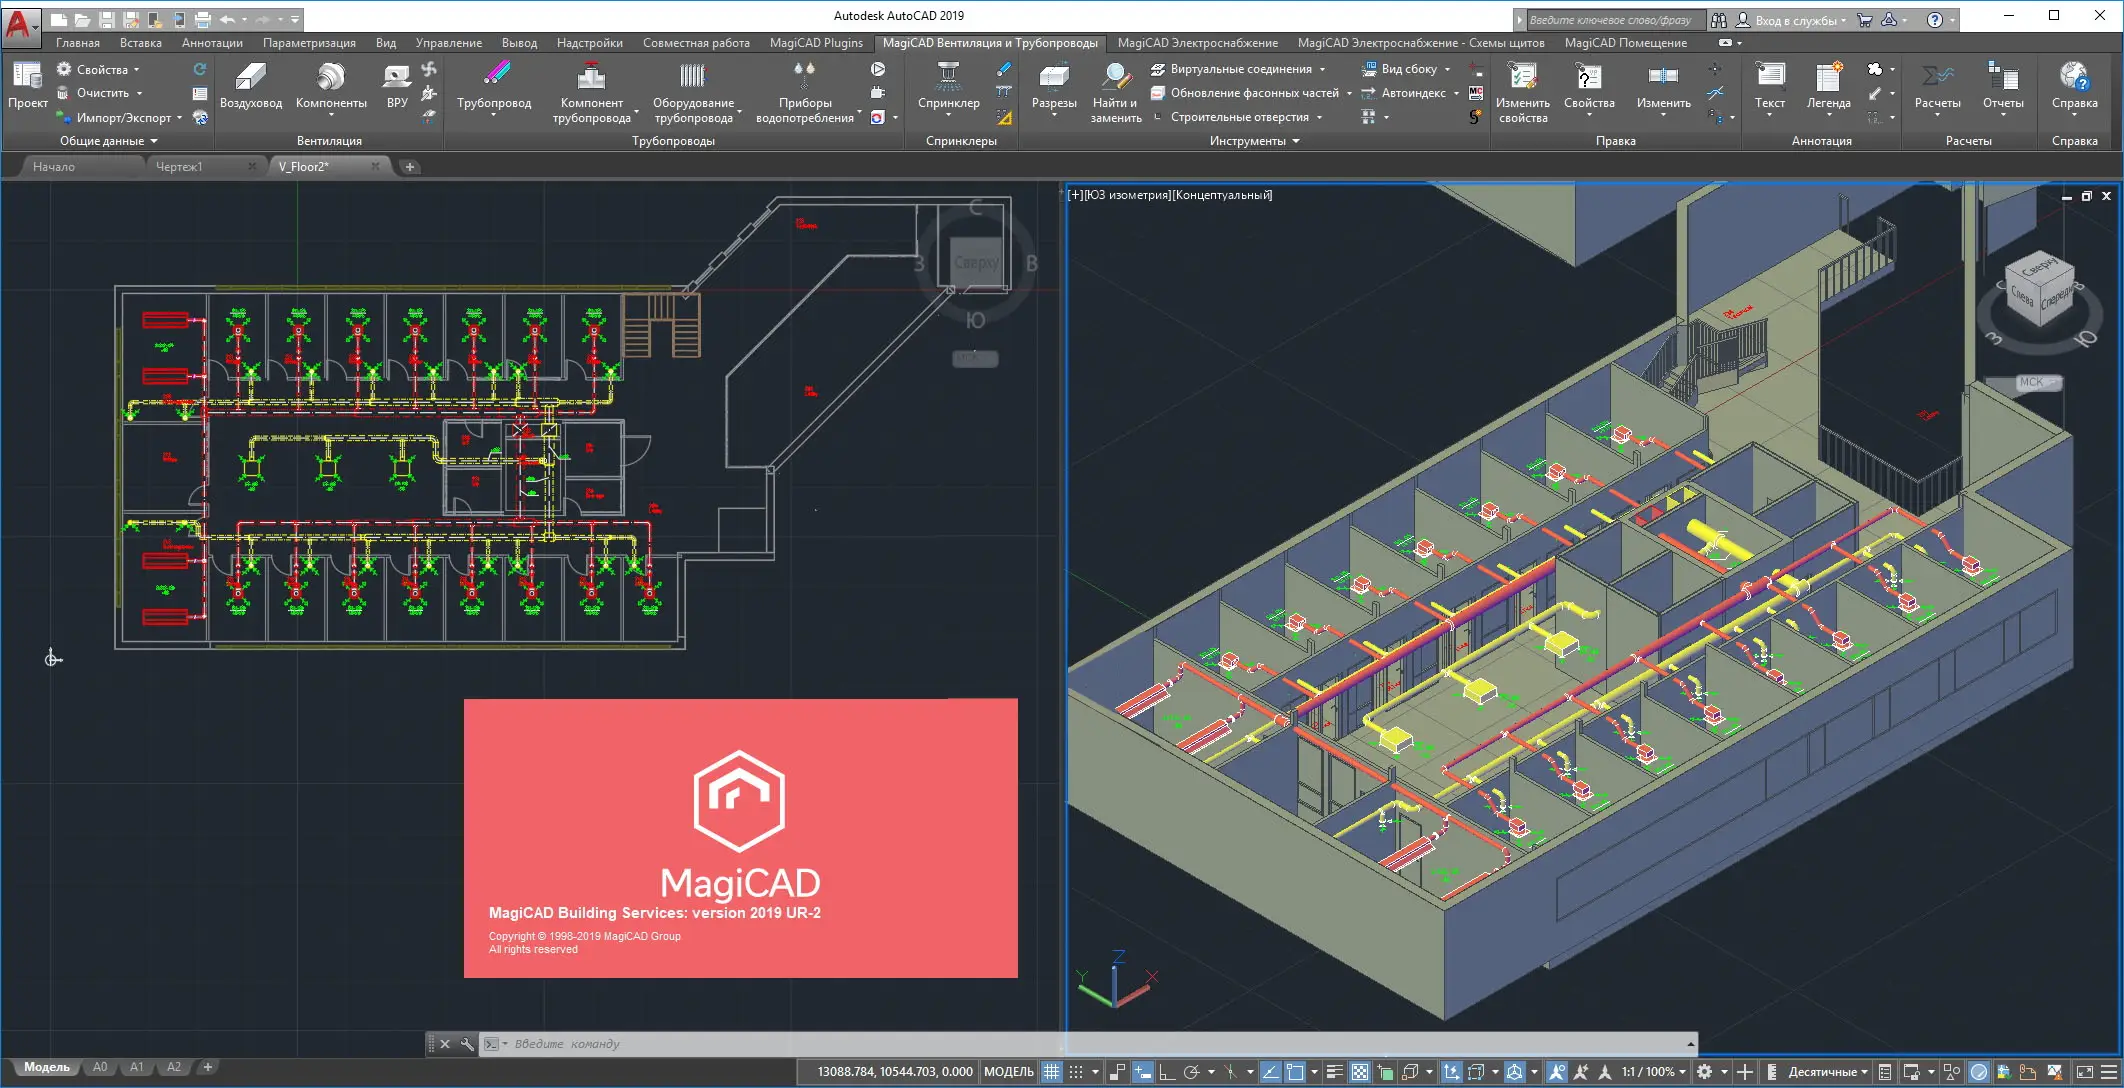Switch to Вставка ribbon tab

click(x=140, y=43)
